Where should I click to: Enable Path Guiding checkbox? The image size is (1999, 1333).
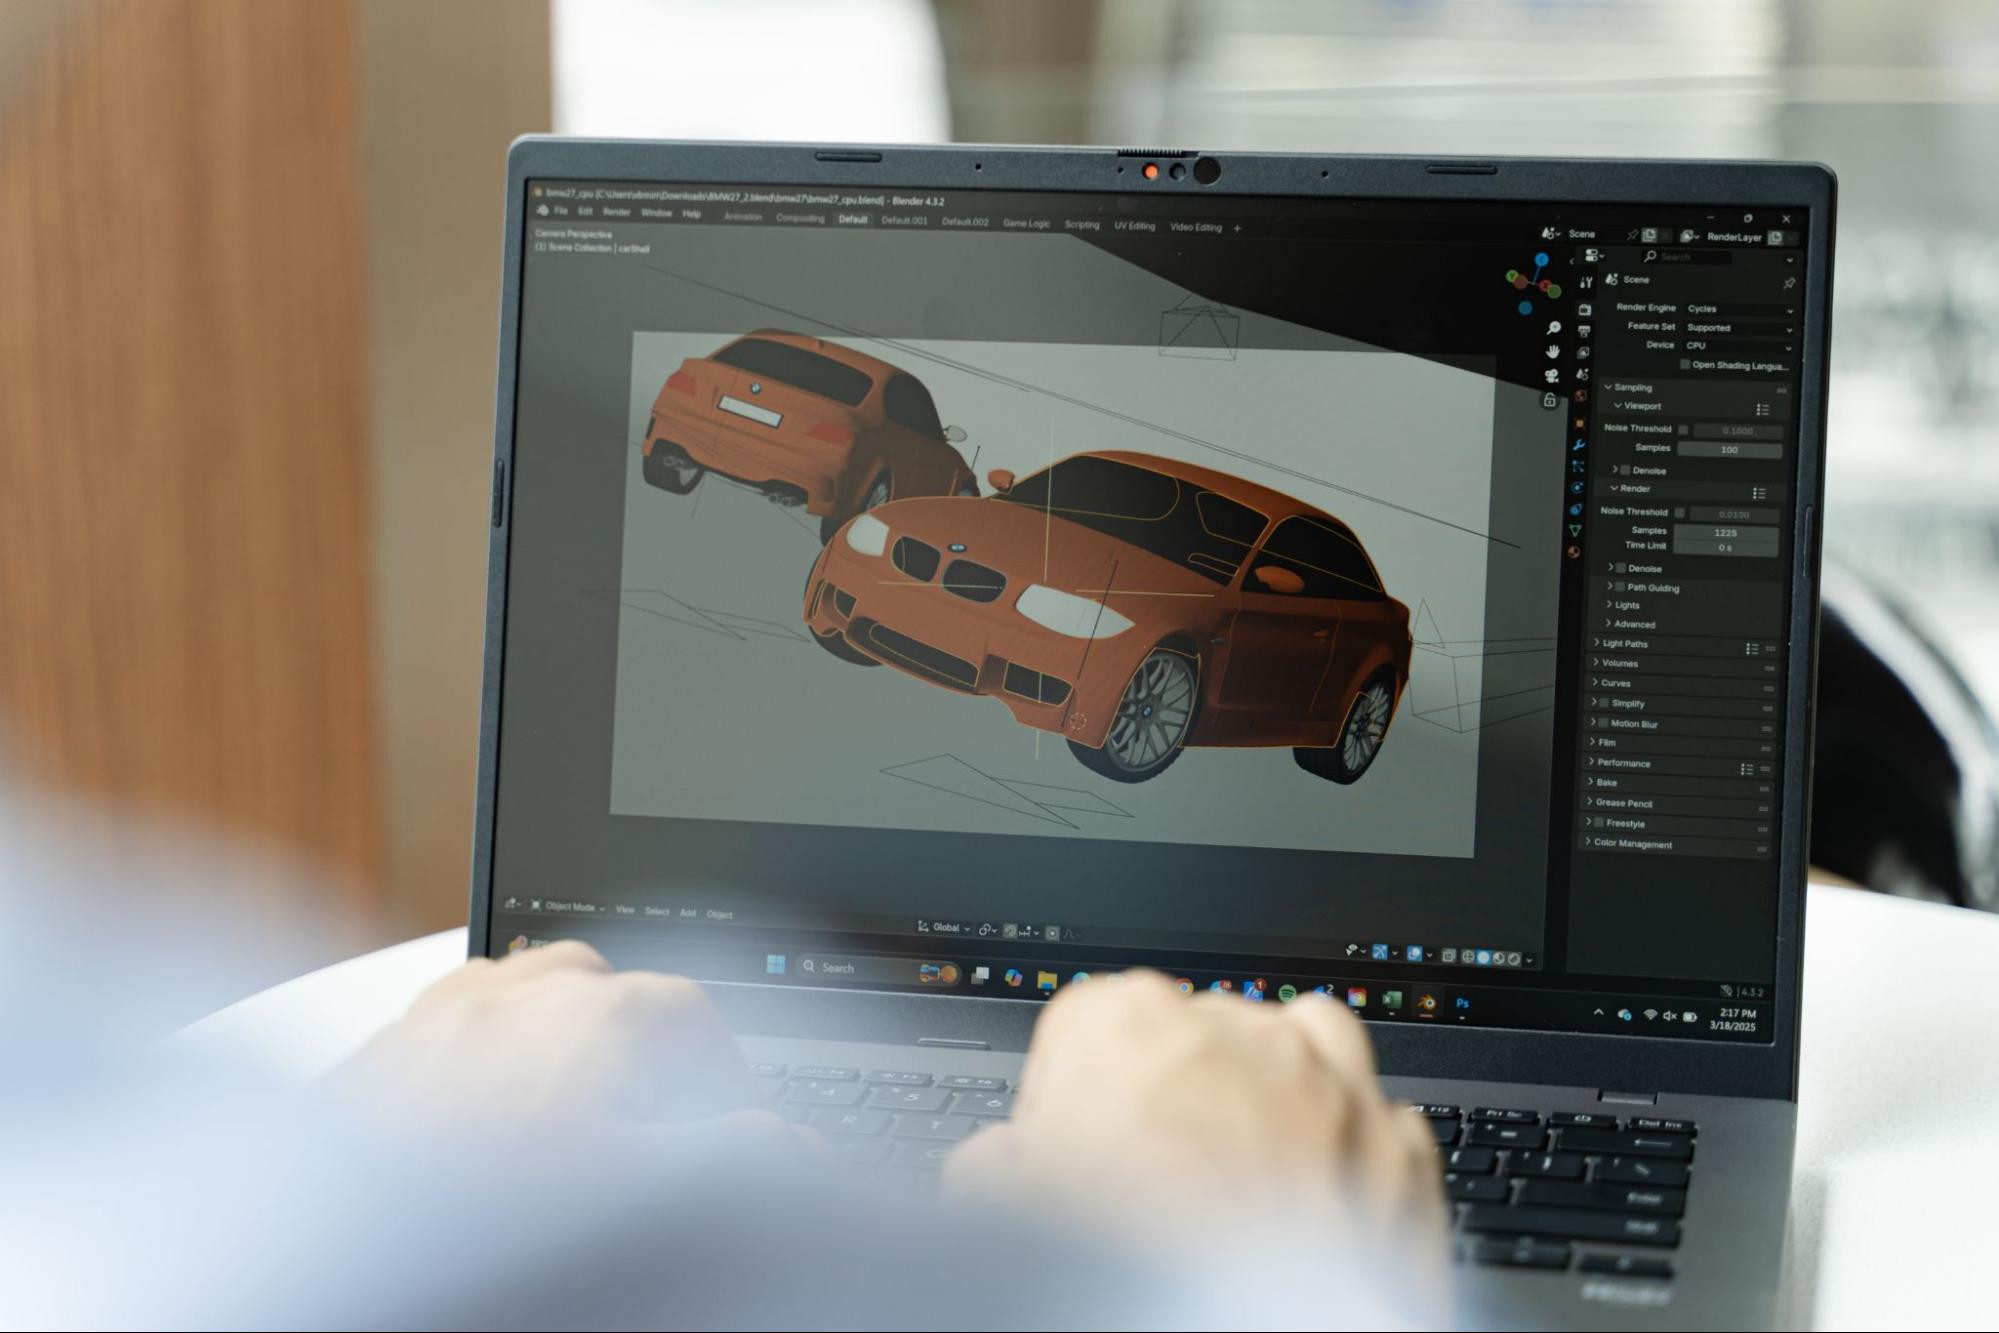pos(1620,587)
